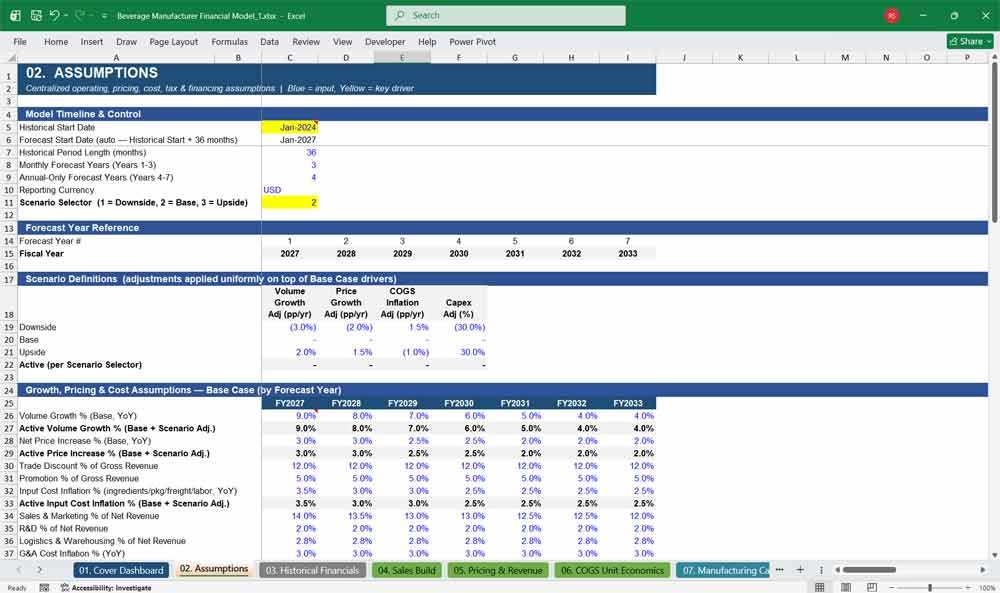The height and width of the screenshot is (593, 1000).
Task: Open the Review ribbon tab
Action: pos(306,41)
